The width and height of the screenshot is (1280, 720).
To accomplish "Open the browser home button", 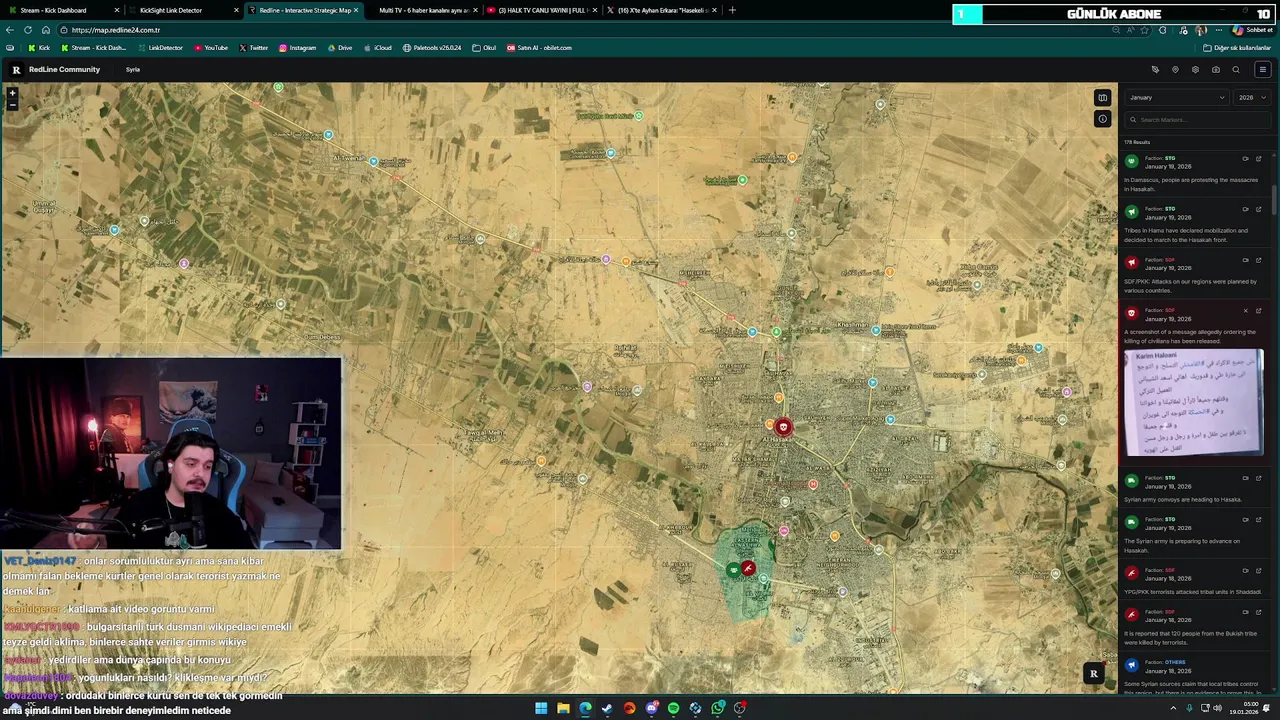I will click(x=45, y=30).
